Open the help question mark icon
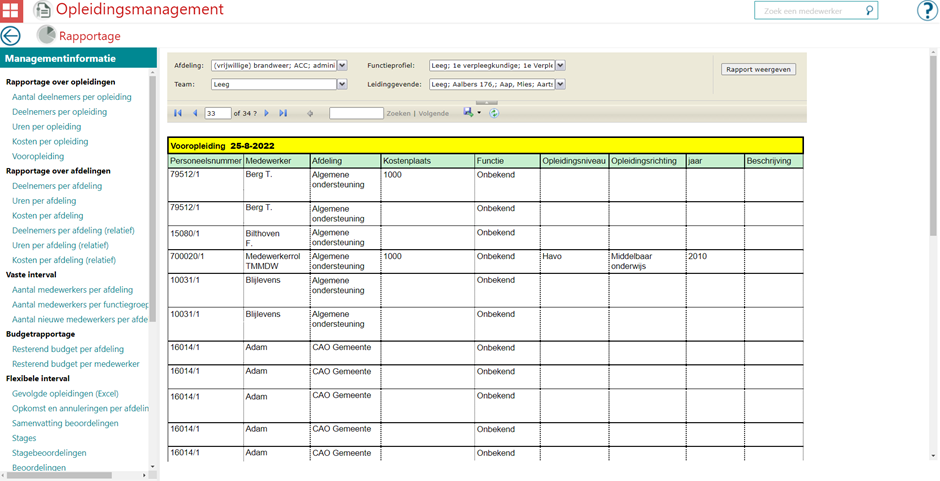The height and width of the screenshot is (481, 940). pos(927,11)
